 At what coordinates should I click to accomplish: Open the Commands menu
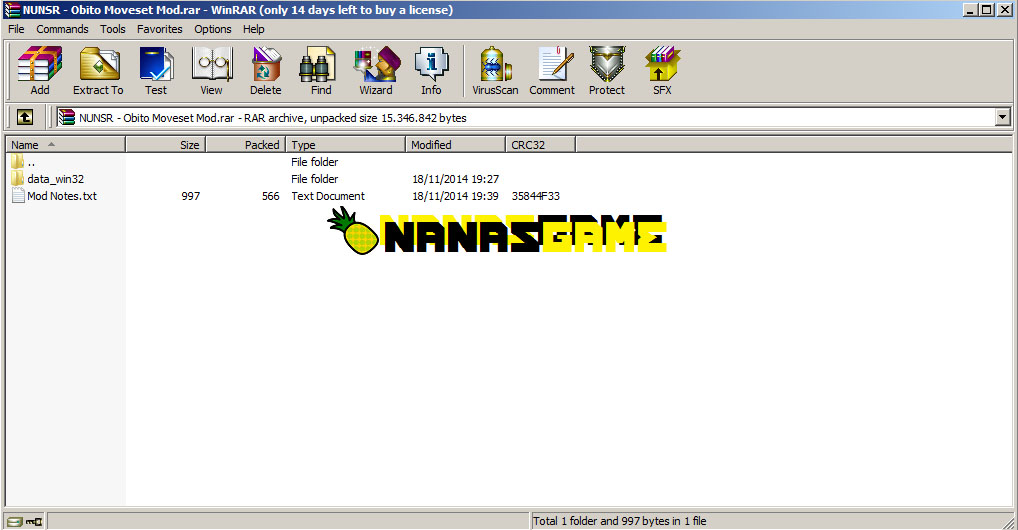point(62,29)
